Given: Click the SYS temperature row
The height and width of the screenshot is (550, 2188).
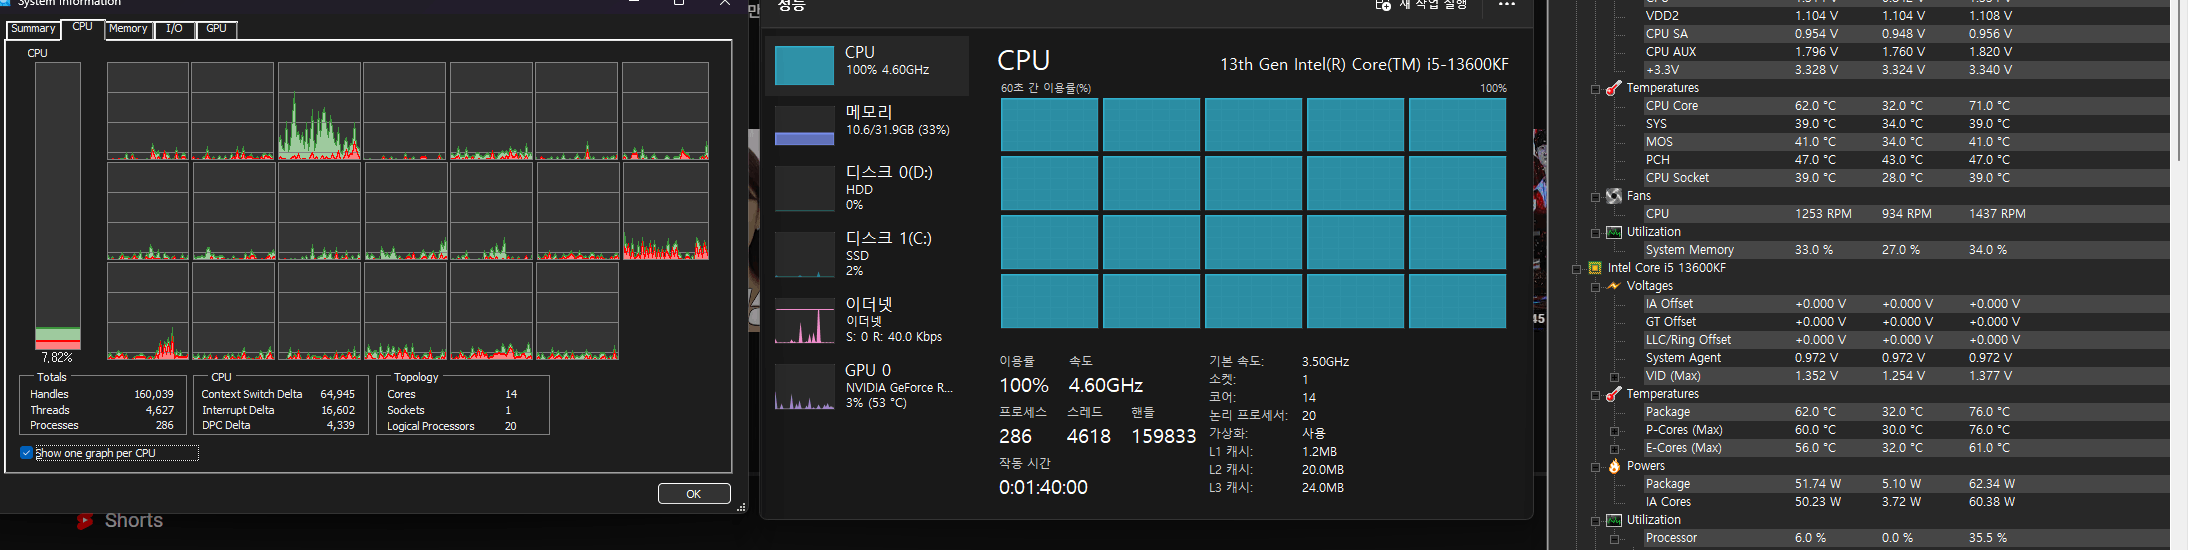Looking at the screenshot, I should pos(1905,124).
